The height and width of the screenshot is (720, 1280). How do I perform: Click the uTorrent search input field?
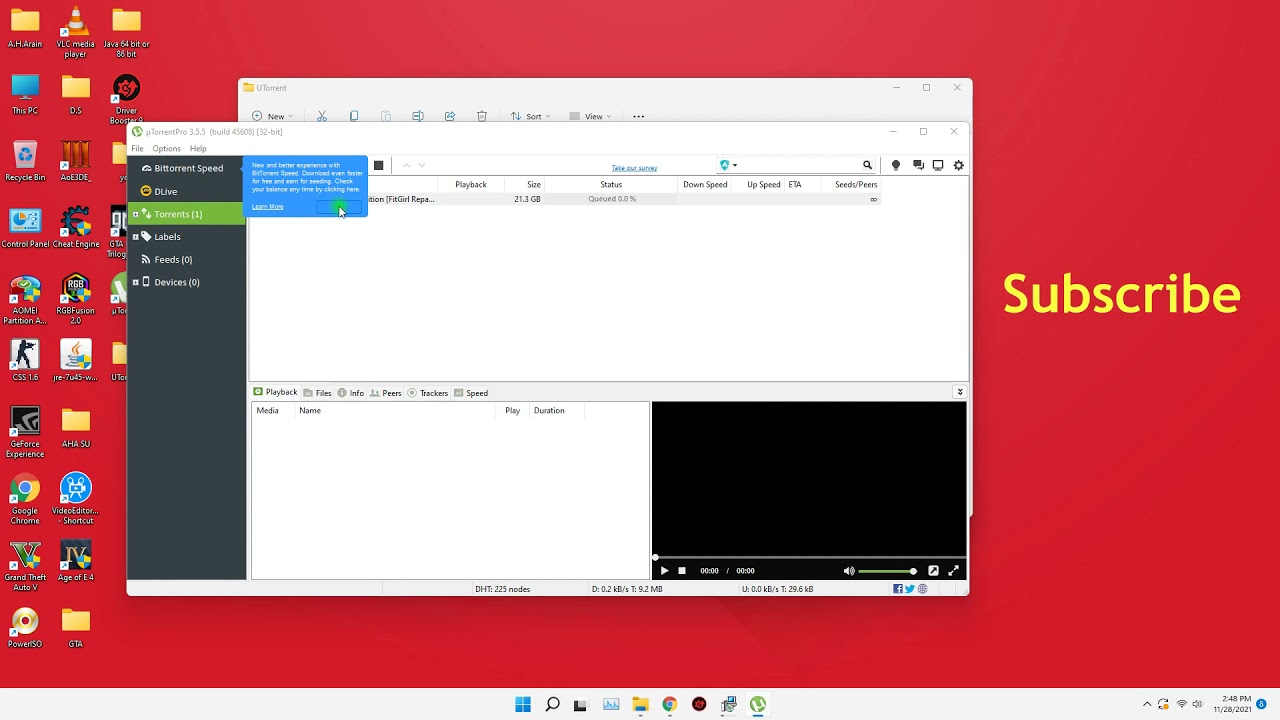coord(800,165)
